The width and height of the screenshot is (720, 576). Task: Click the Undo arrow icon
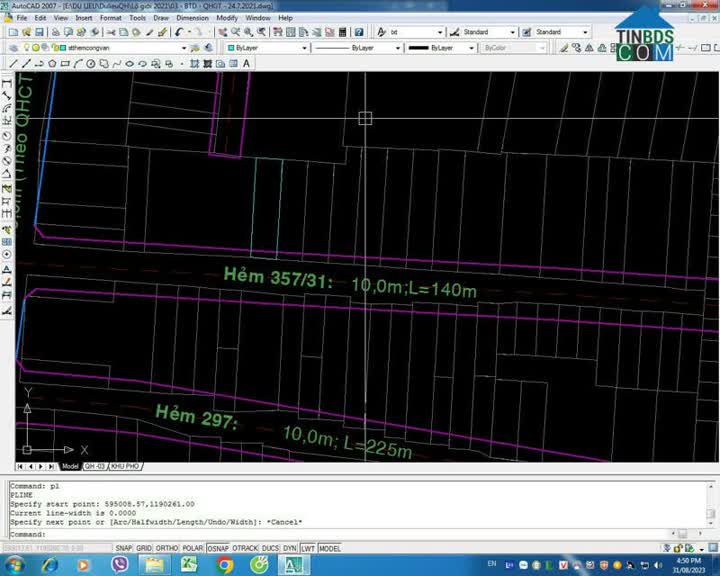180,32
